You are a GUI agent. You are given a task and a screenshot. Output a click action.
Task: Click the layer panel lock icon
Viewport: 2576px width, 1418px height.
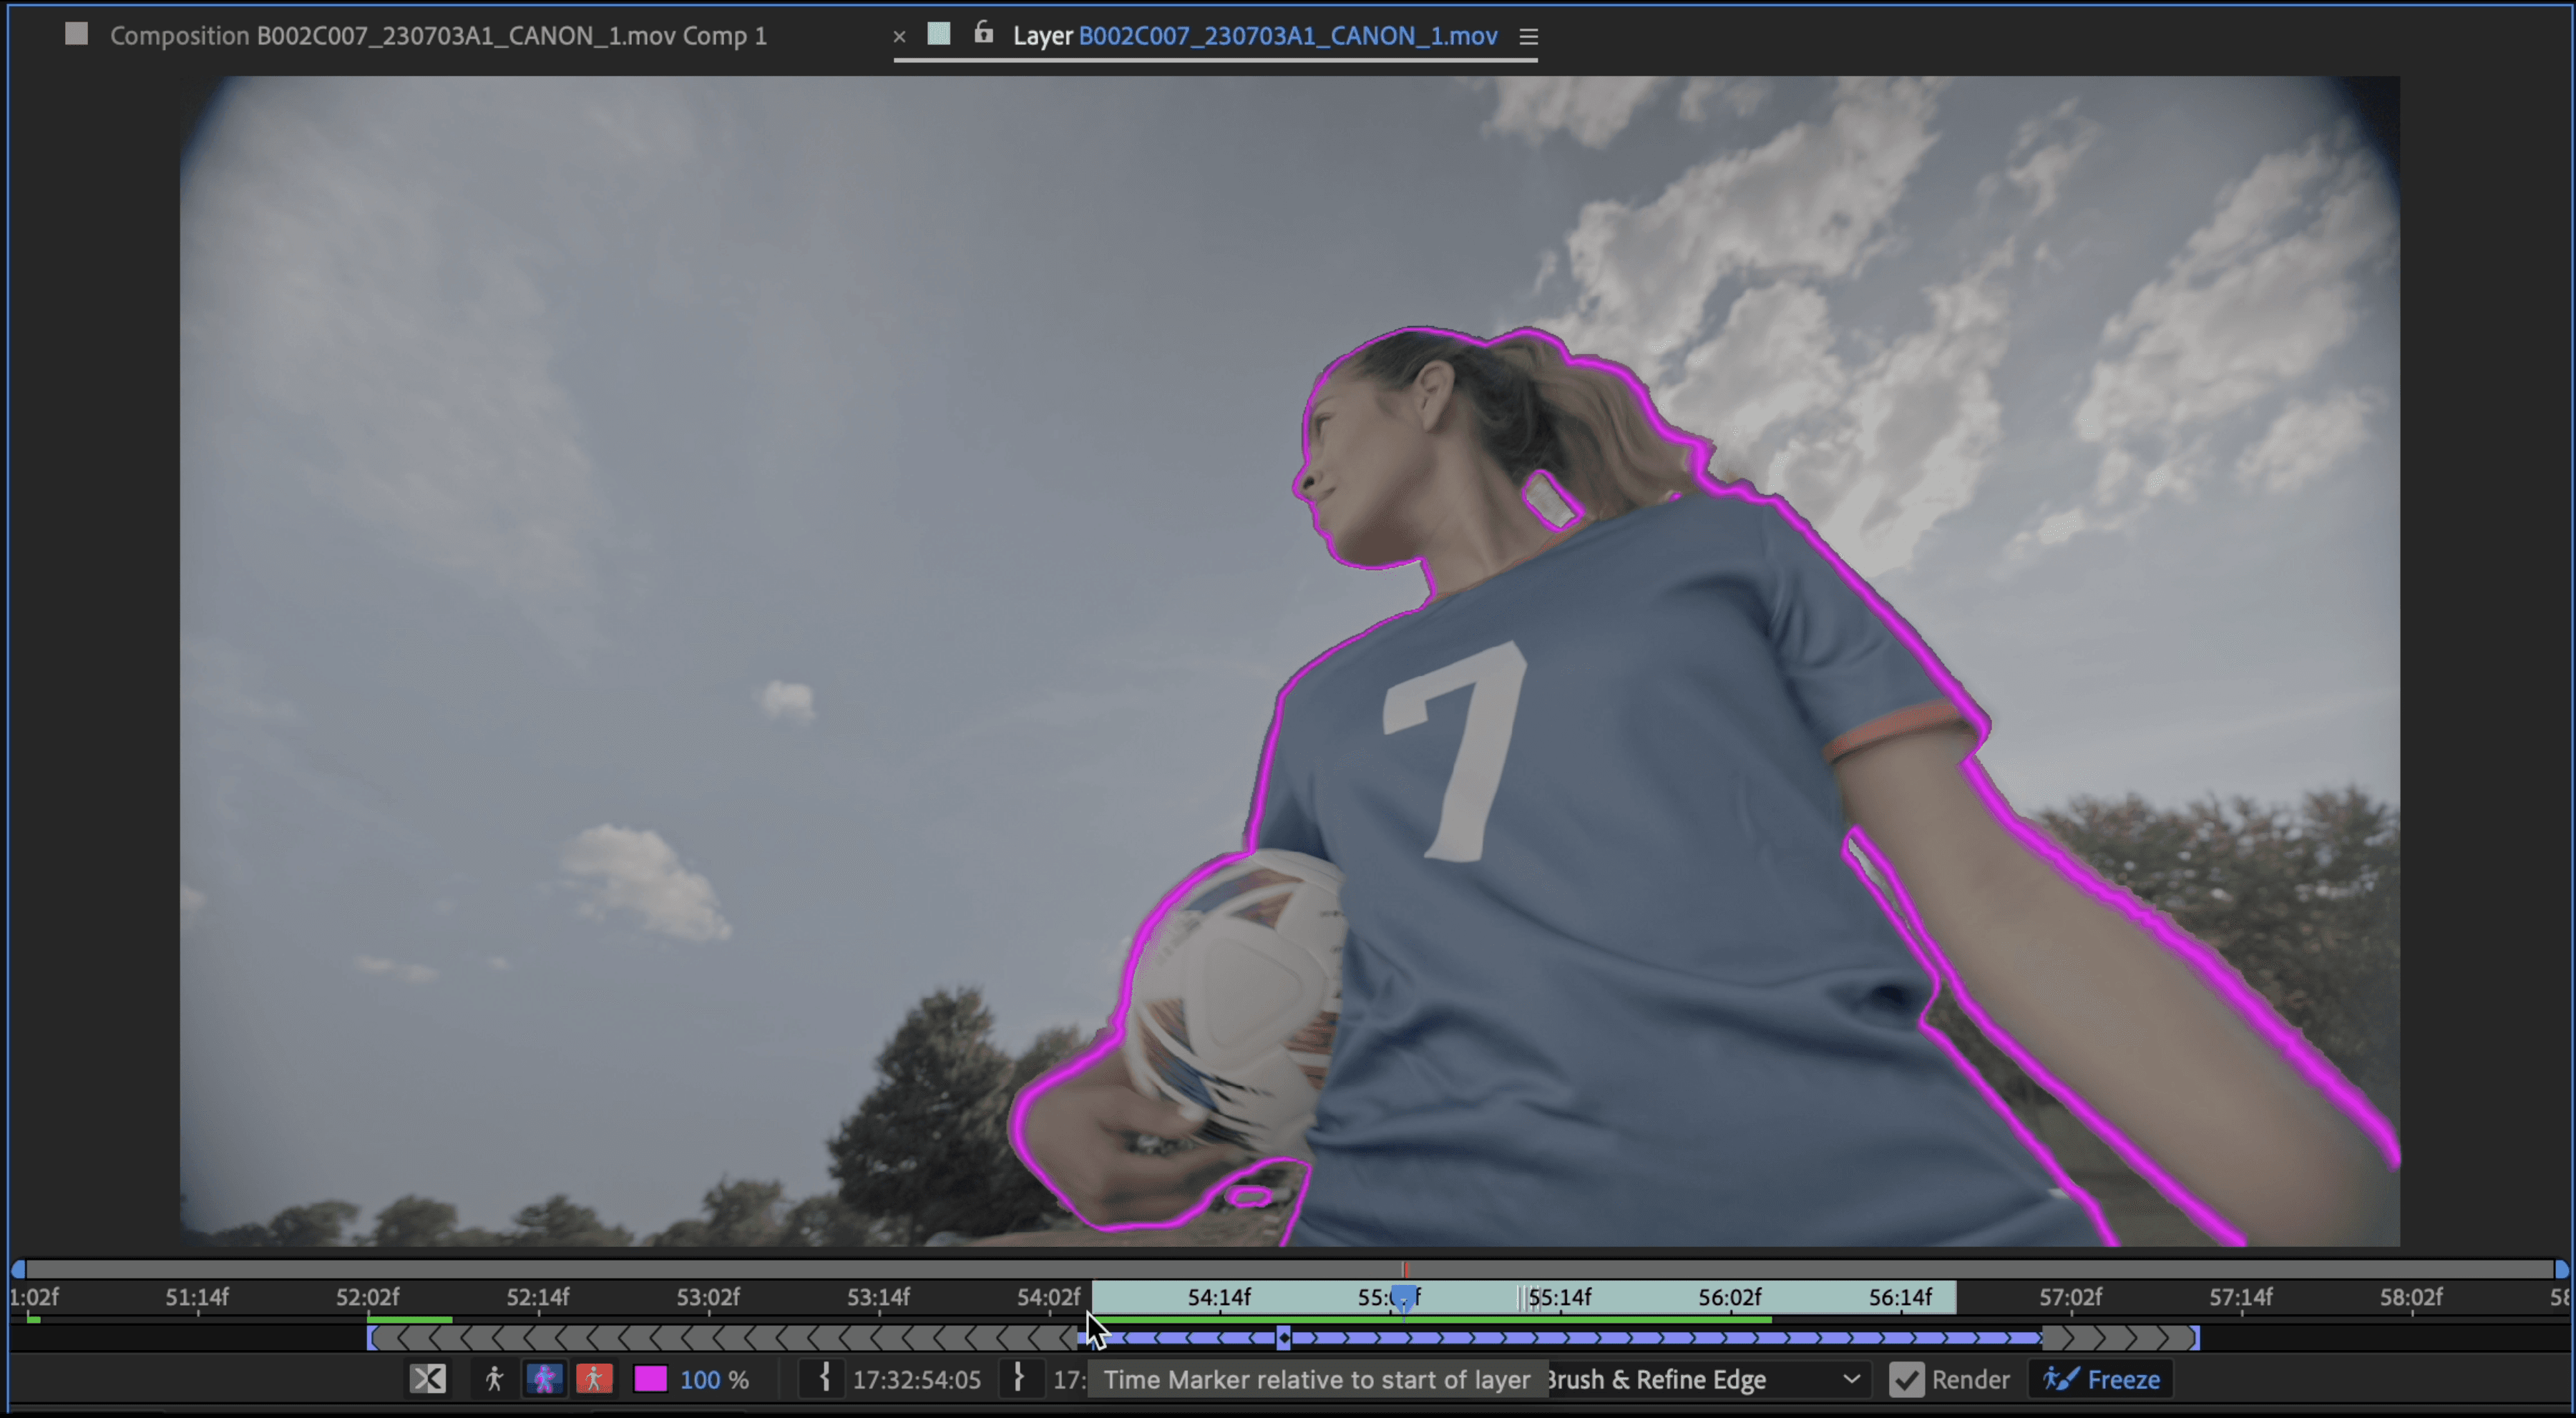coord(984,33)
